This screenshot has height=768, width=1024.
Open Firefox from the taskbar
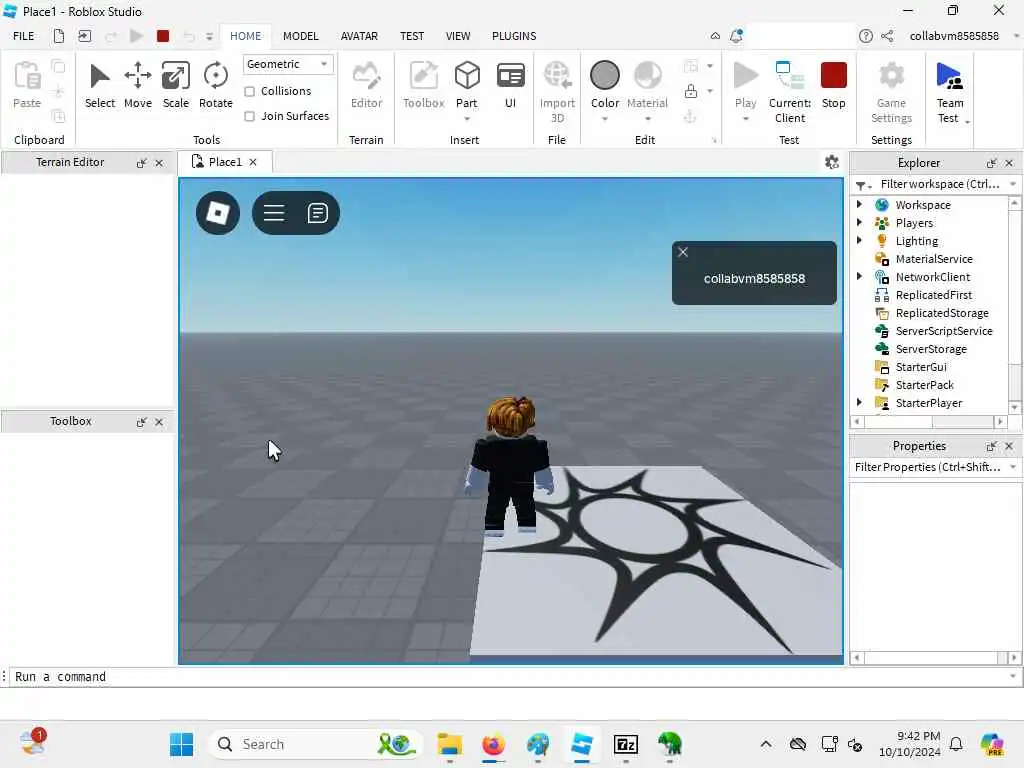click(x=493, y=744)
